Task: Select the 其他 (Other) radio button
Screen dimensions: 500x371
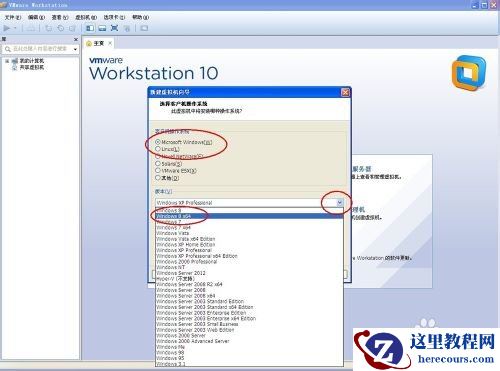Action: pyautogui.click(x=158, y=178)
